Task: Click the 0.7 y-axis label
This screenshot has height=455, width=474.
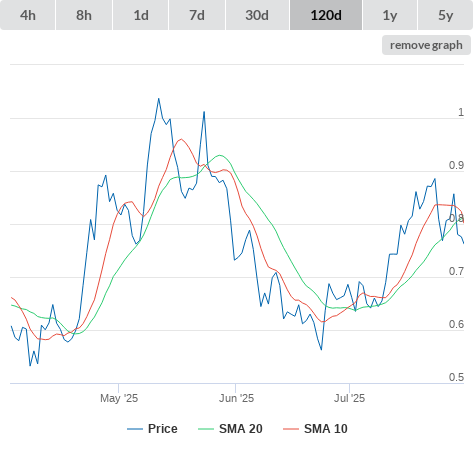Action: [x=456, y=271]
